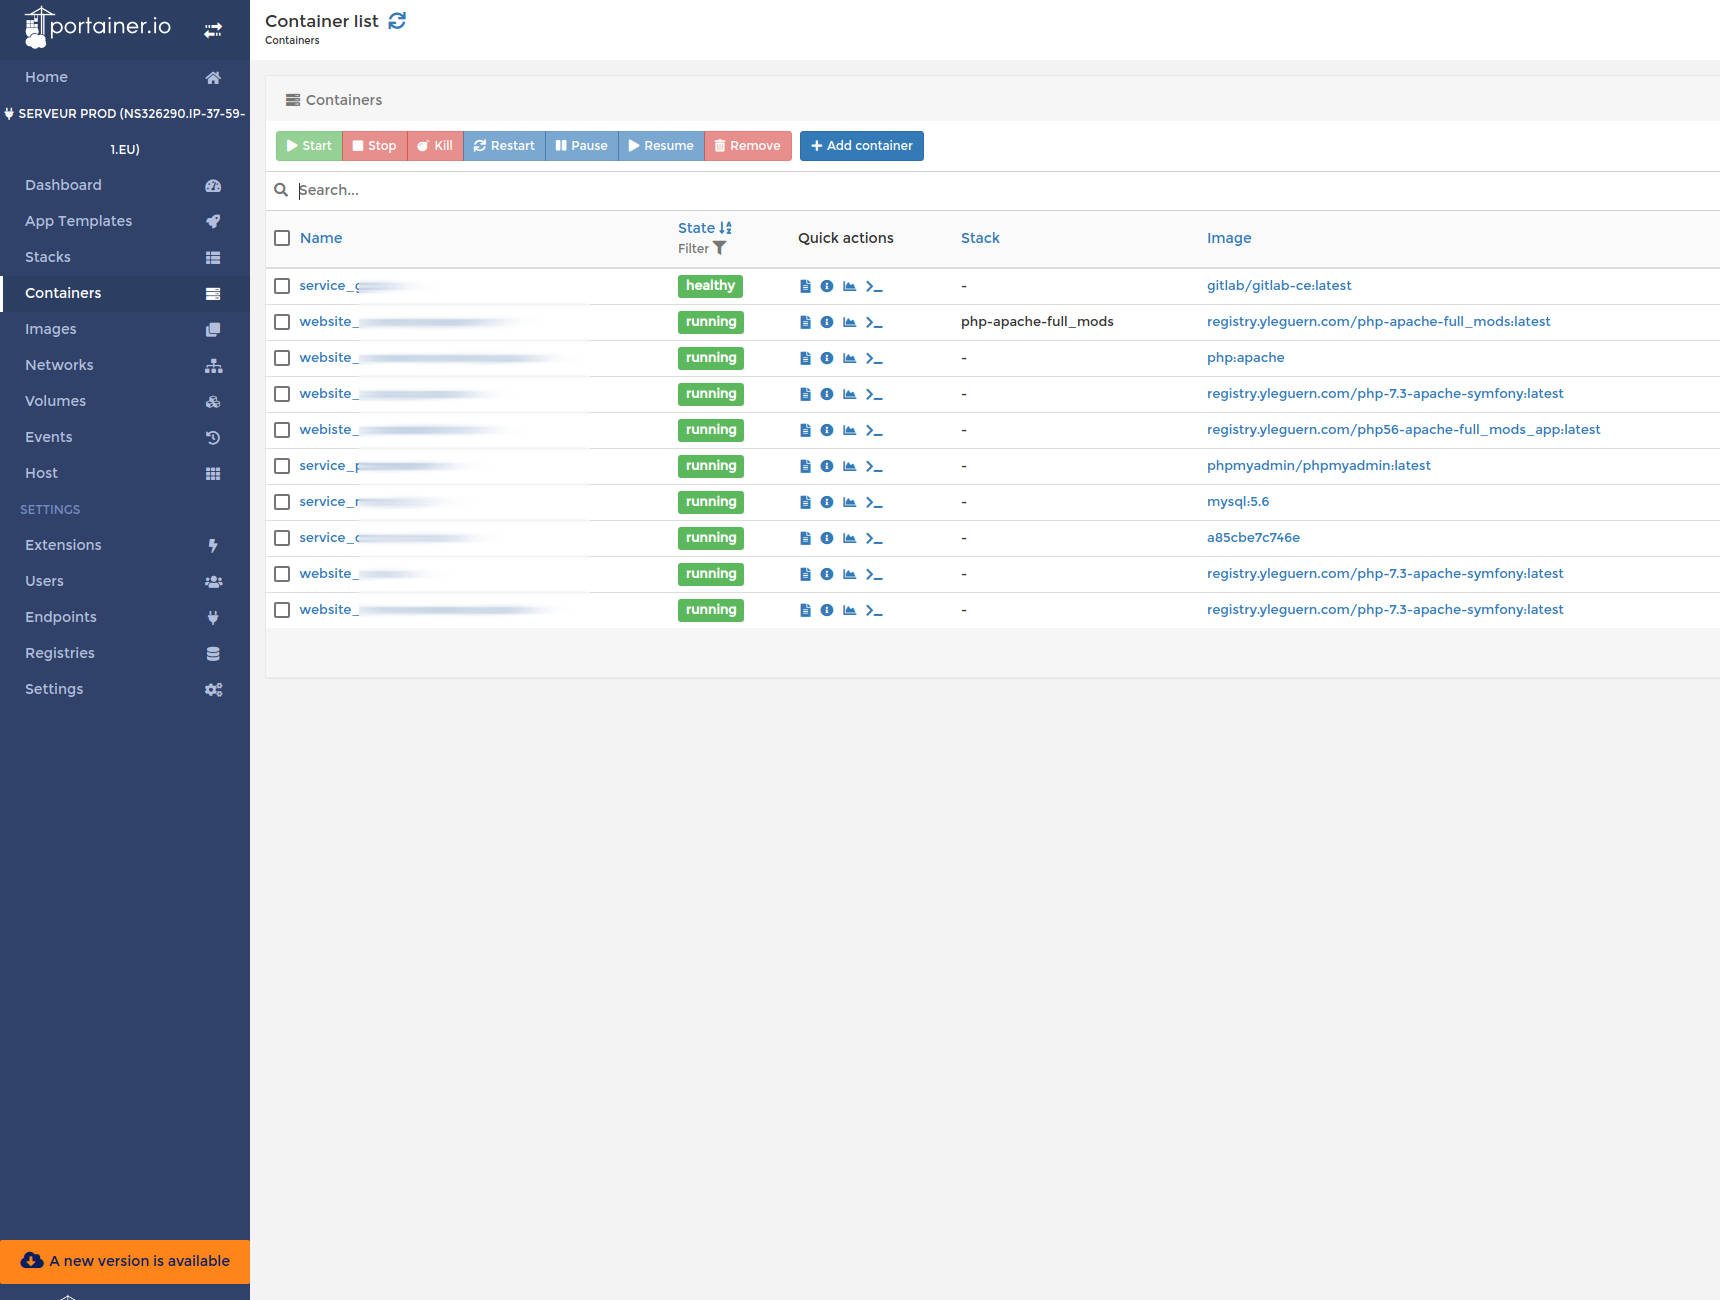
Task: Switch to the Images section
Action: pyautogui.click(x=50, y=329)
